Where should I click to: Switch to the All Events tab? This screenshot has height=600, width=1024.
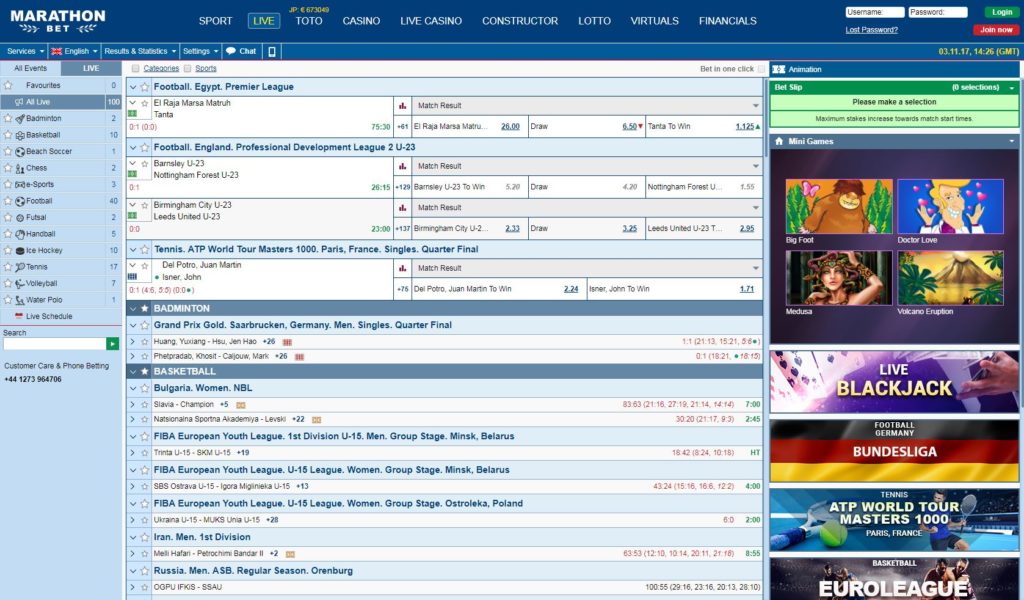(x=31, y=68)
